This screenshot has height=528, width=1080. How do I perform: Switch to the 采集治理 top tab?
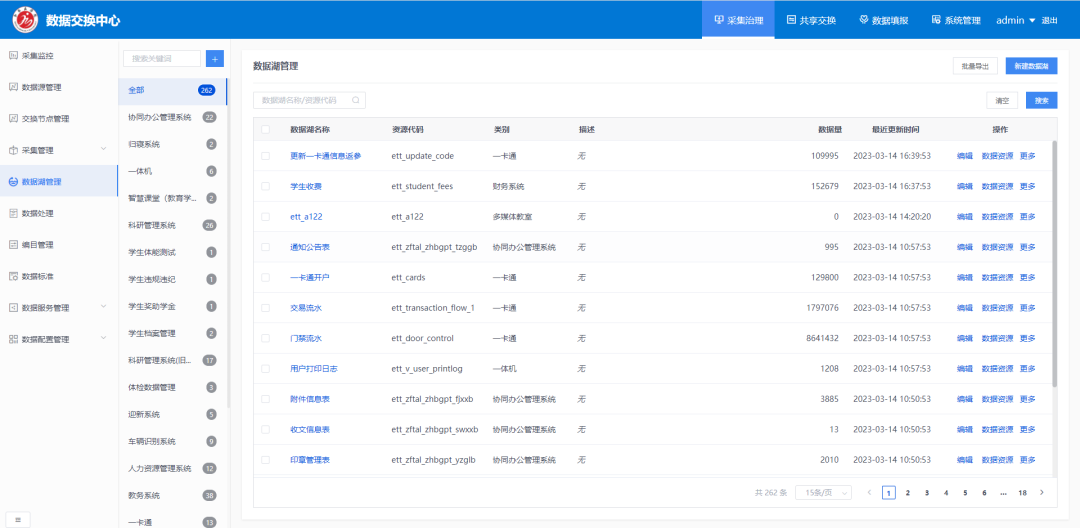click(738, 20)
